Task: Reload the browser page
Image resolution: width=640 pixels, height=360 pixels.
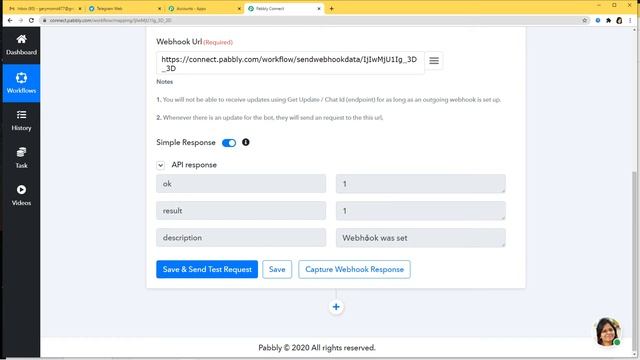Action: (x=31, y=20)
